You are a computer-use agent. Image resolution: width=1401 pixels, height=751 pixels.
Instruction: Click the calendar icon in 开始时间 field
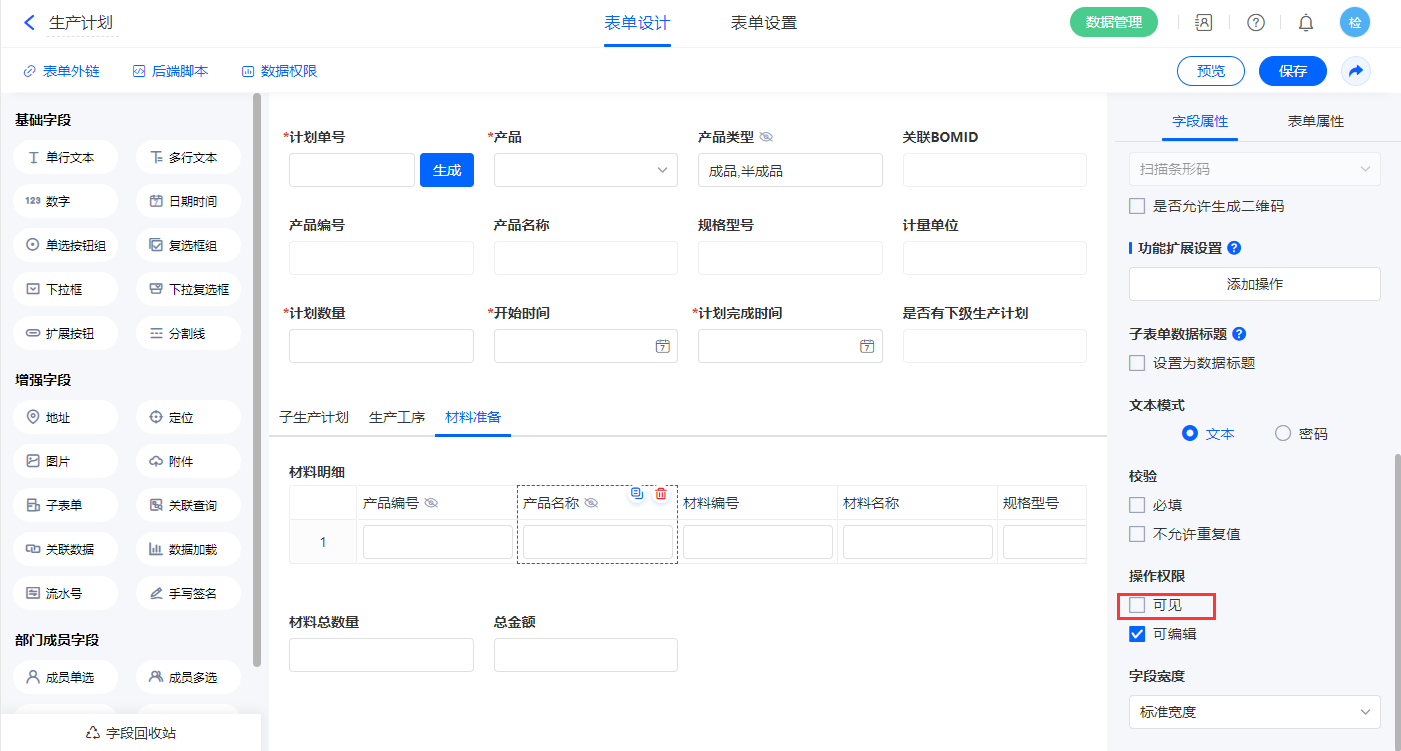(x=662, y=346)
